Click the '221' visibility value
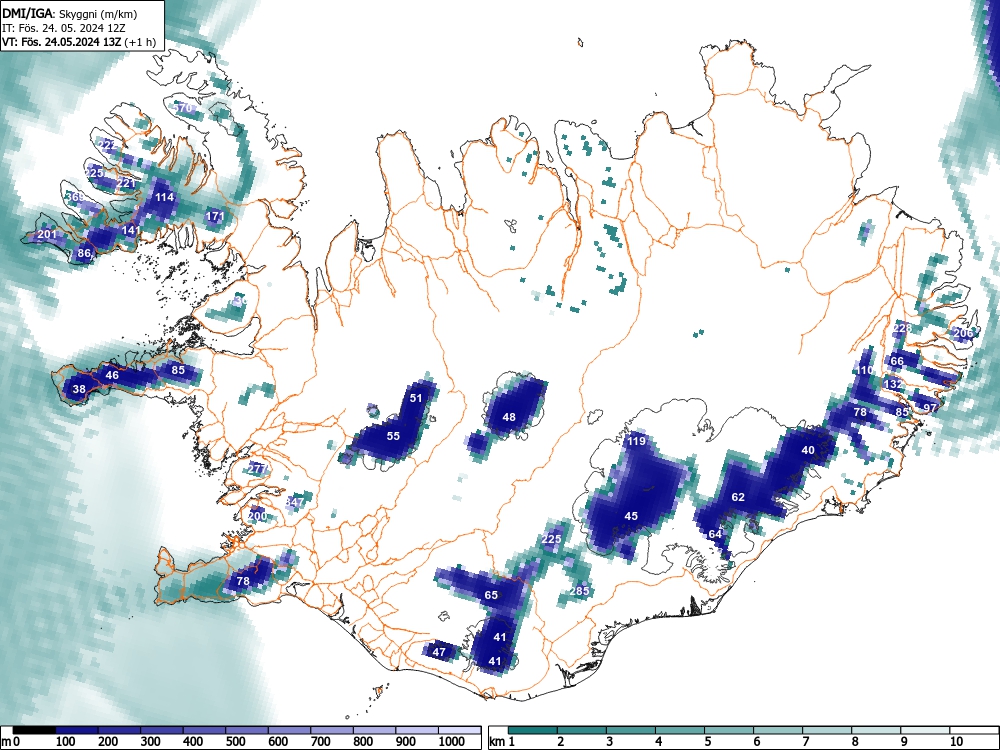The image size is (1000, 750). (x=126, y=183)
